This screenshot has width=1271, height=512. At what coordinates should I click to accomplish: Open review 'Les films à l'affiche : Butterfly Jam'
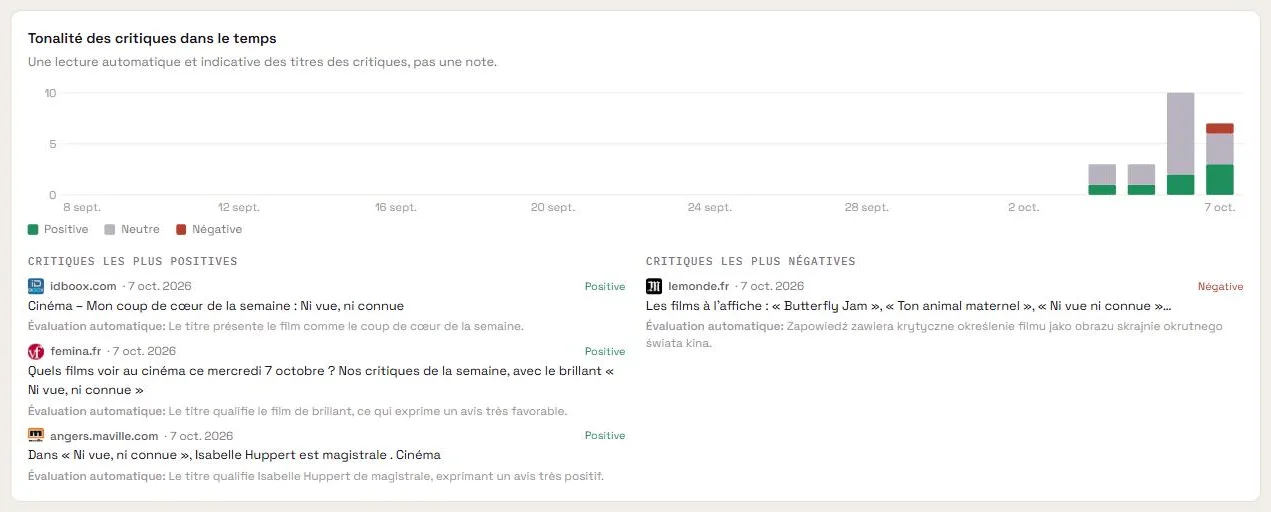tap(909, 306)
